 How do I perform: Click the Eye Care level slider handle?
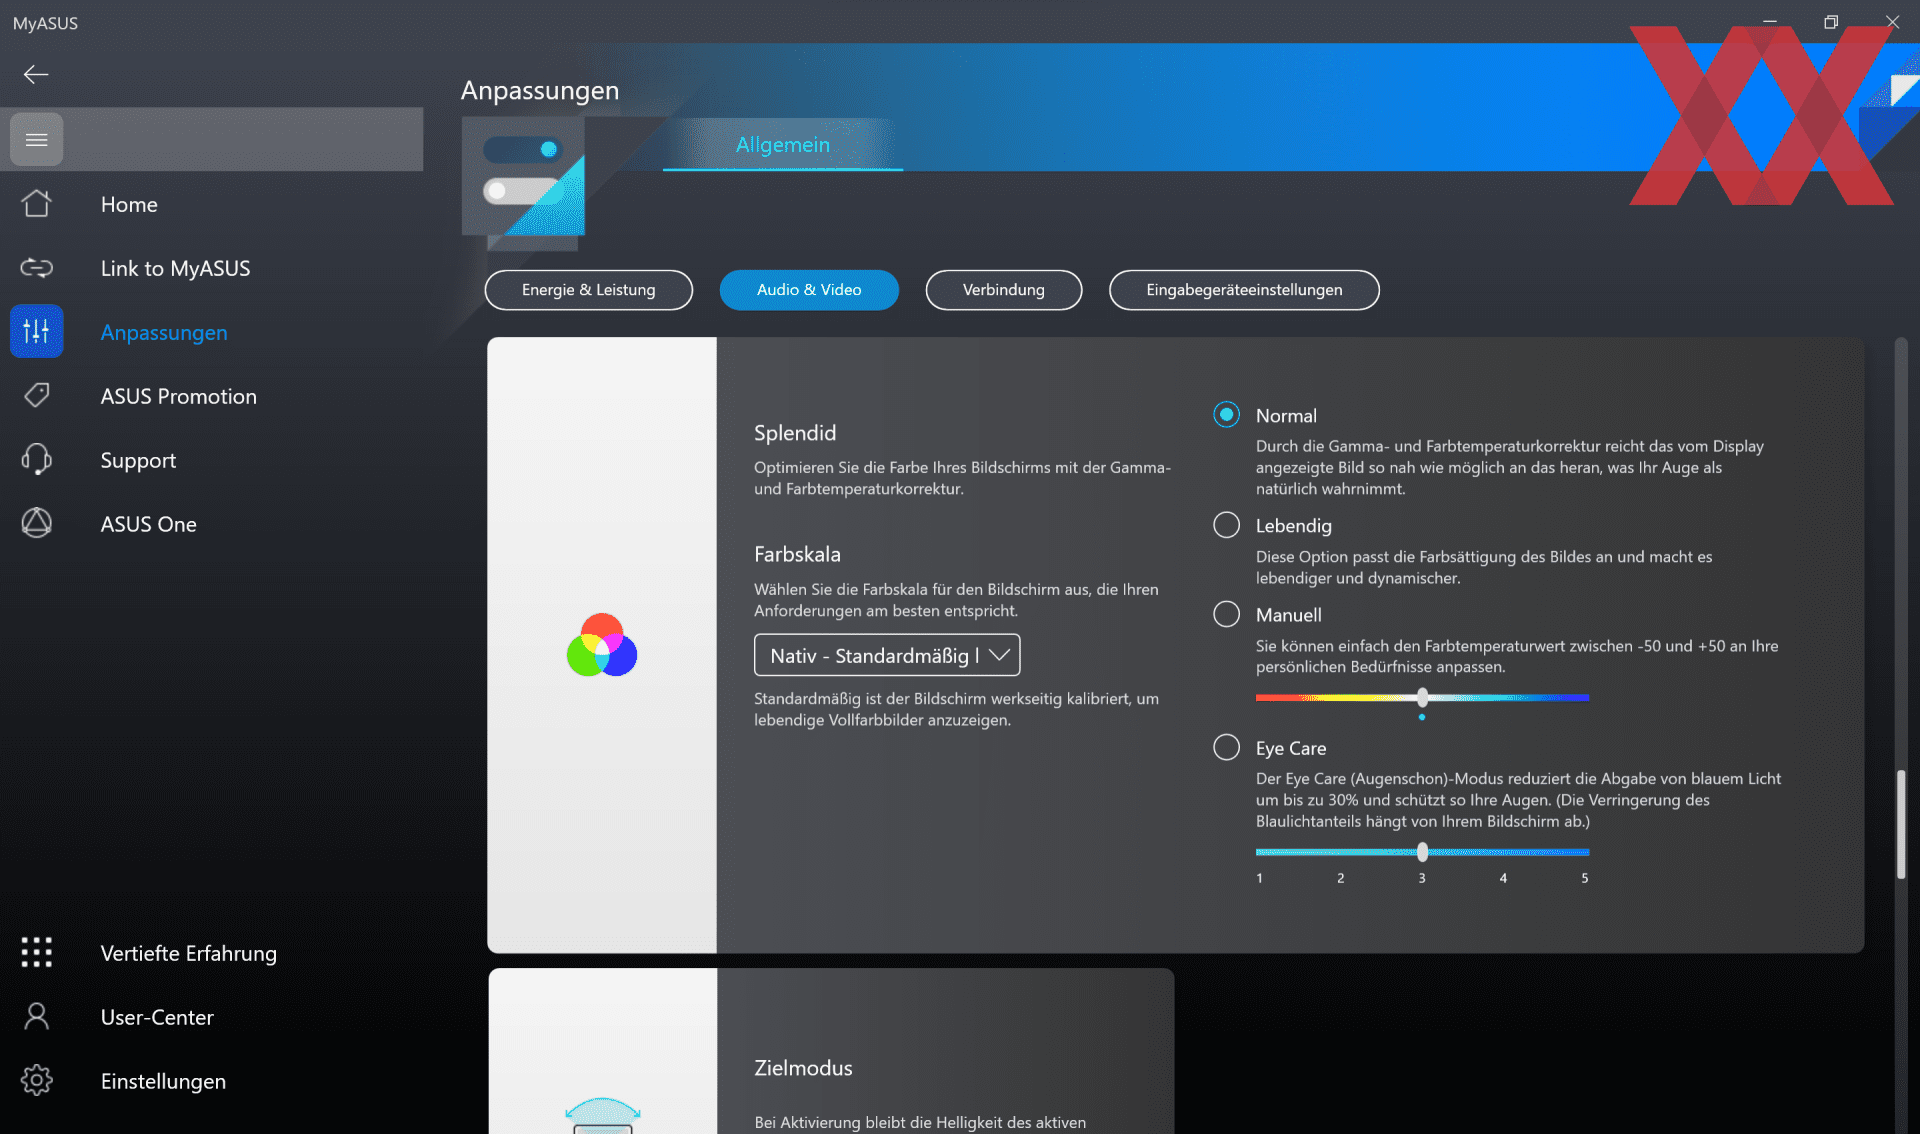click(1422, 852)
